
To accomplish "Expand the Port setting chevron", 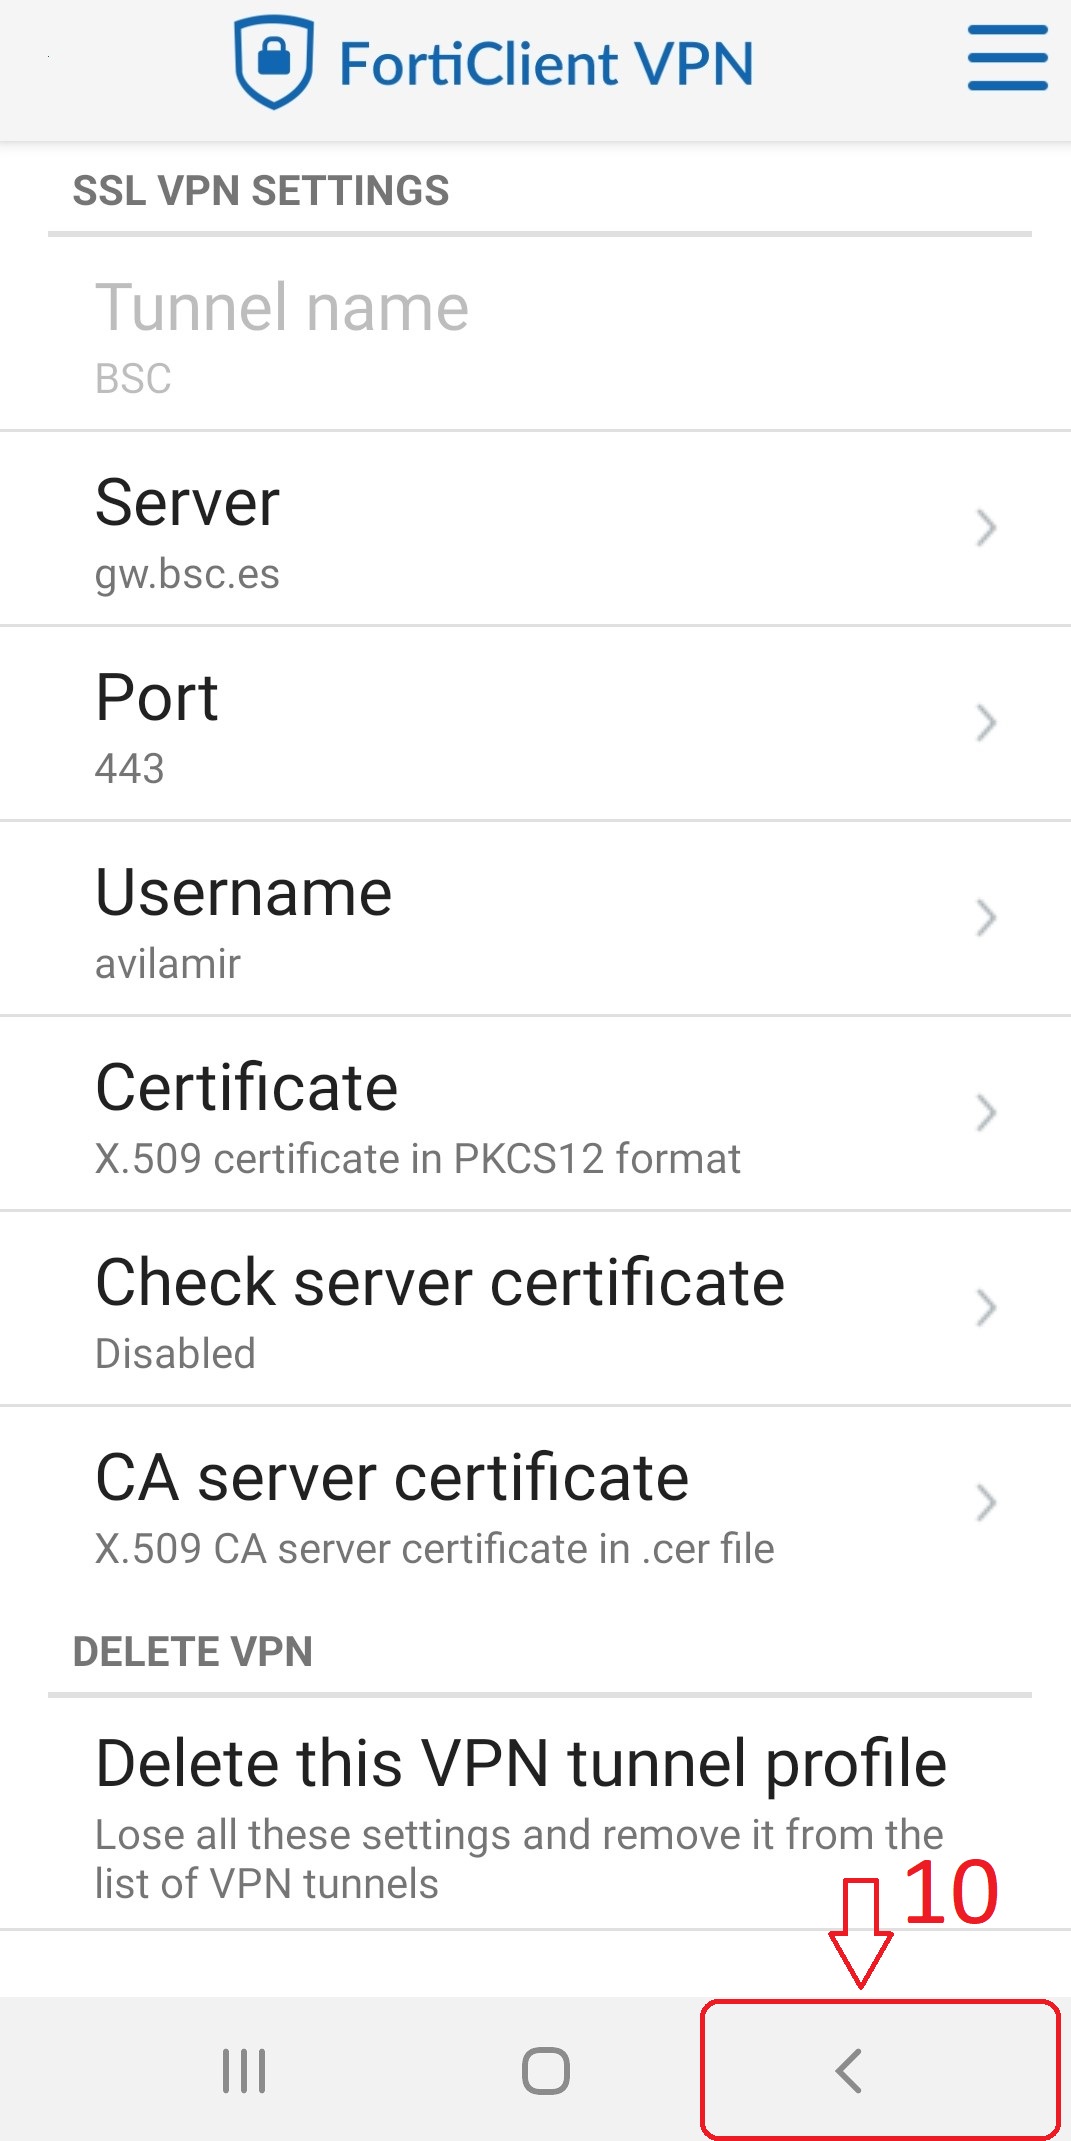I will 986,723.
